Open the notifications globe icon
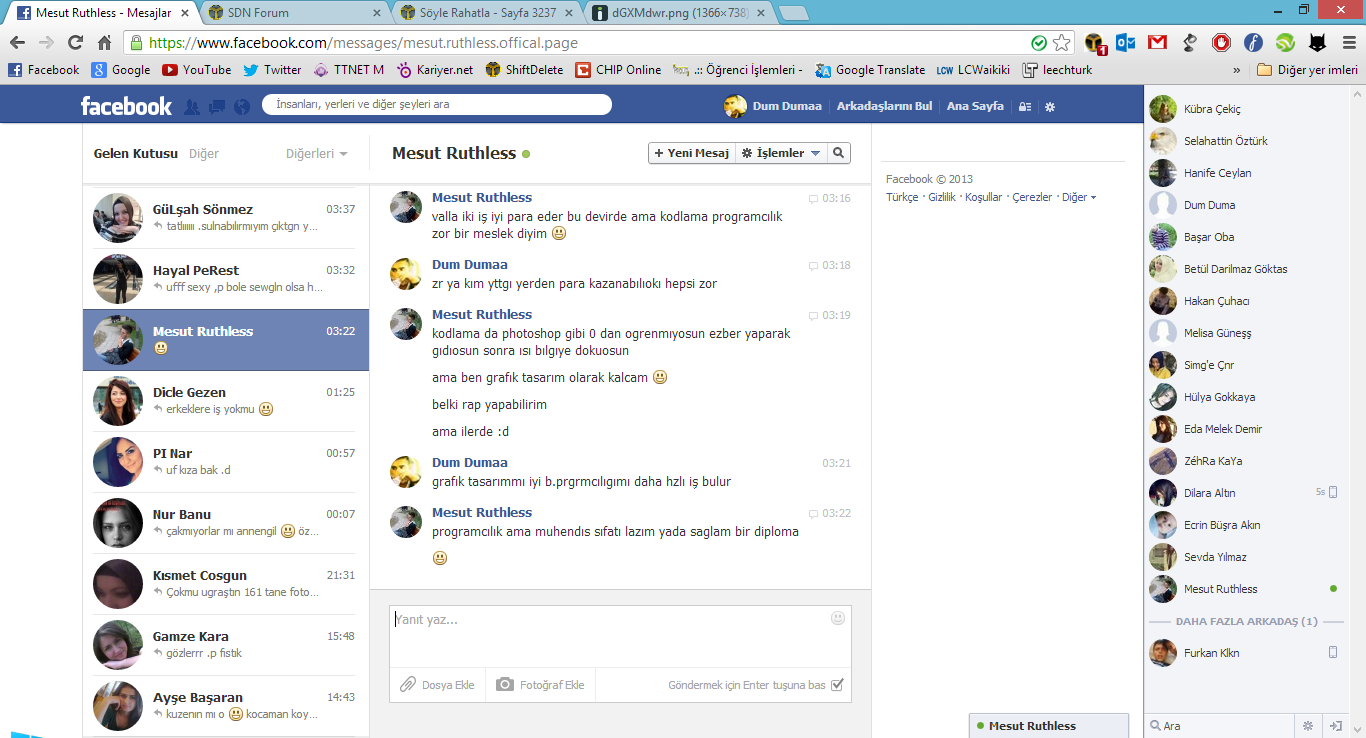The image size is (1366, 738). click(x=241, y=106)
